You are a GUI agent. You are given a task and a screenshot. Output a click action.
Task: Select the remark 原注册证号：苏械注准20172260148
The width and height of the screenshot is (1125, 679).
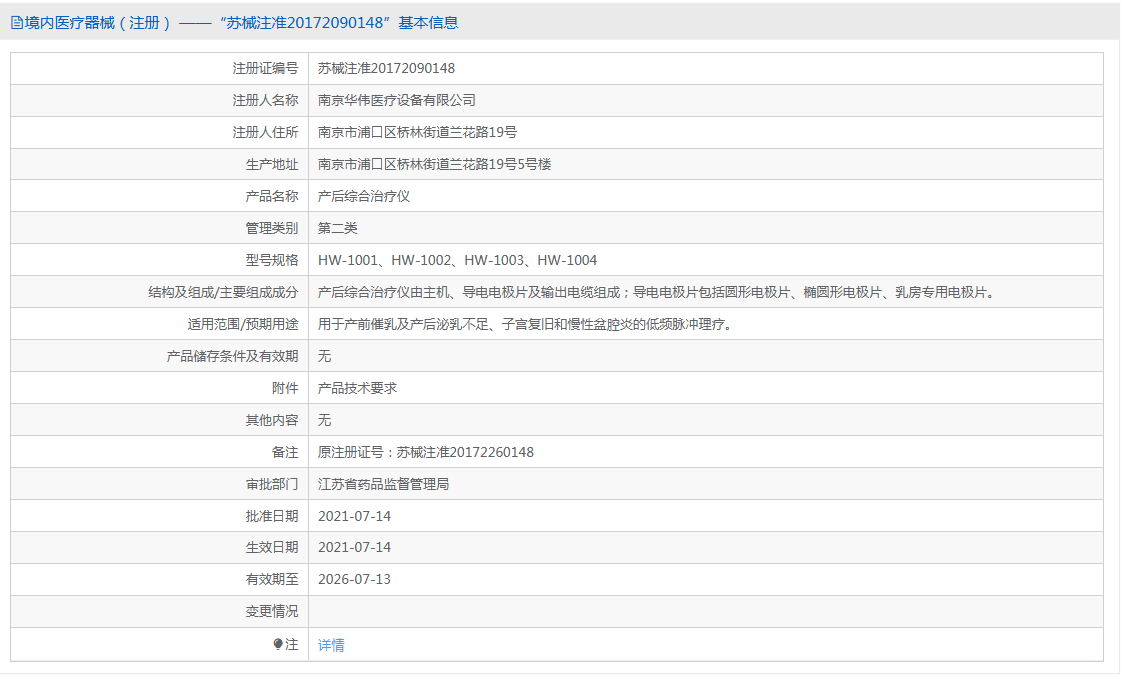[425, 452]
